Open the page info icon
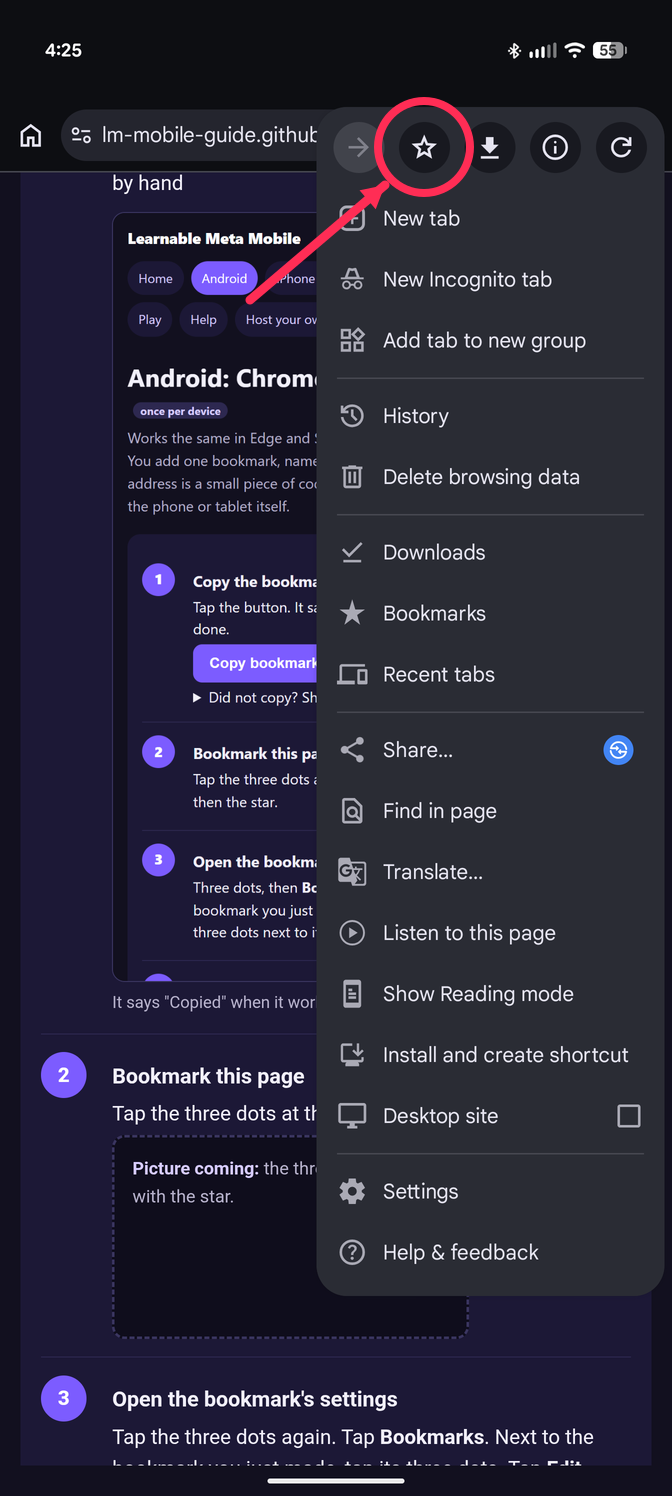672x1496 pixels. (x=555, y=148)
